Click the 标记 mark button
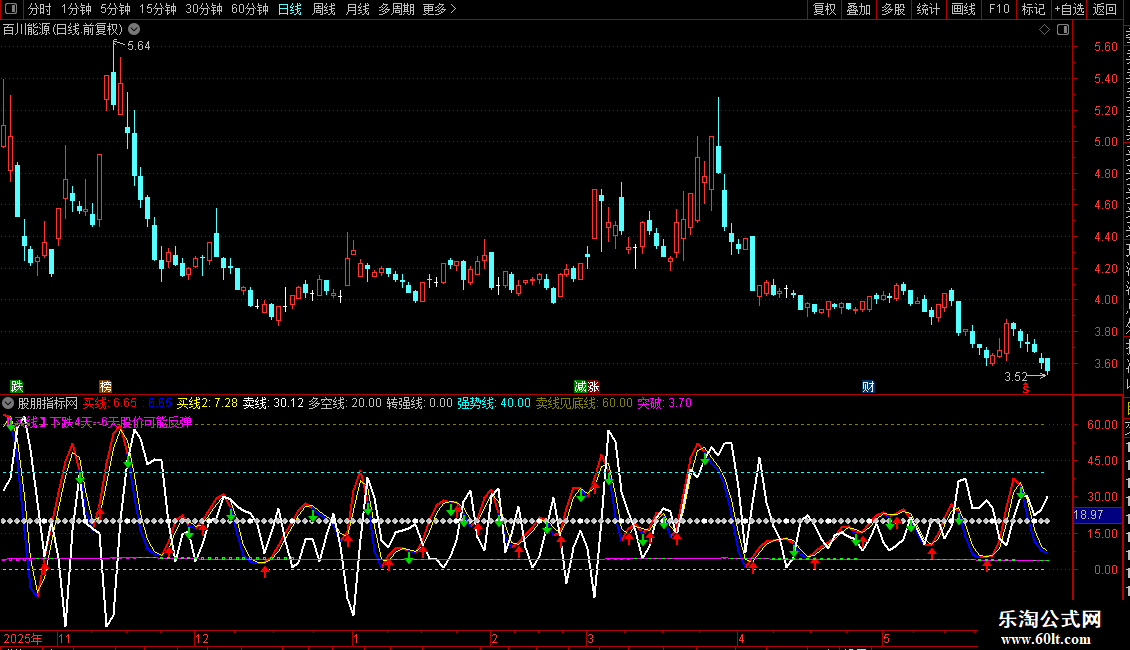This screenshot has height=650, width=1130. click(1033, 9)
